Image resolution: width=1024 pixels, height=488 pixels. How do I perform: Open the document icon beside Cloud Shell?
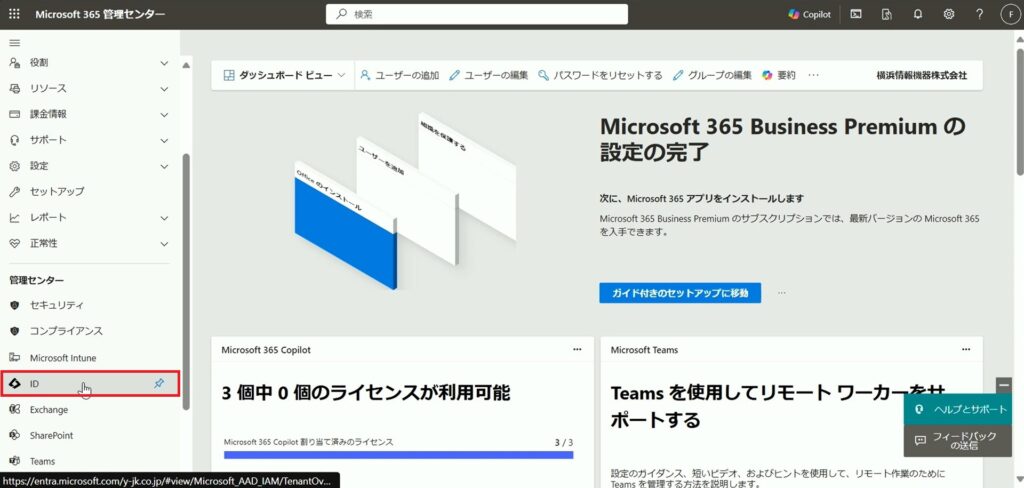pos(887,14)
